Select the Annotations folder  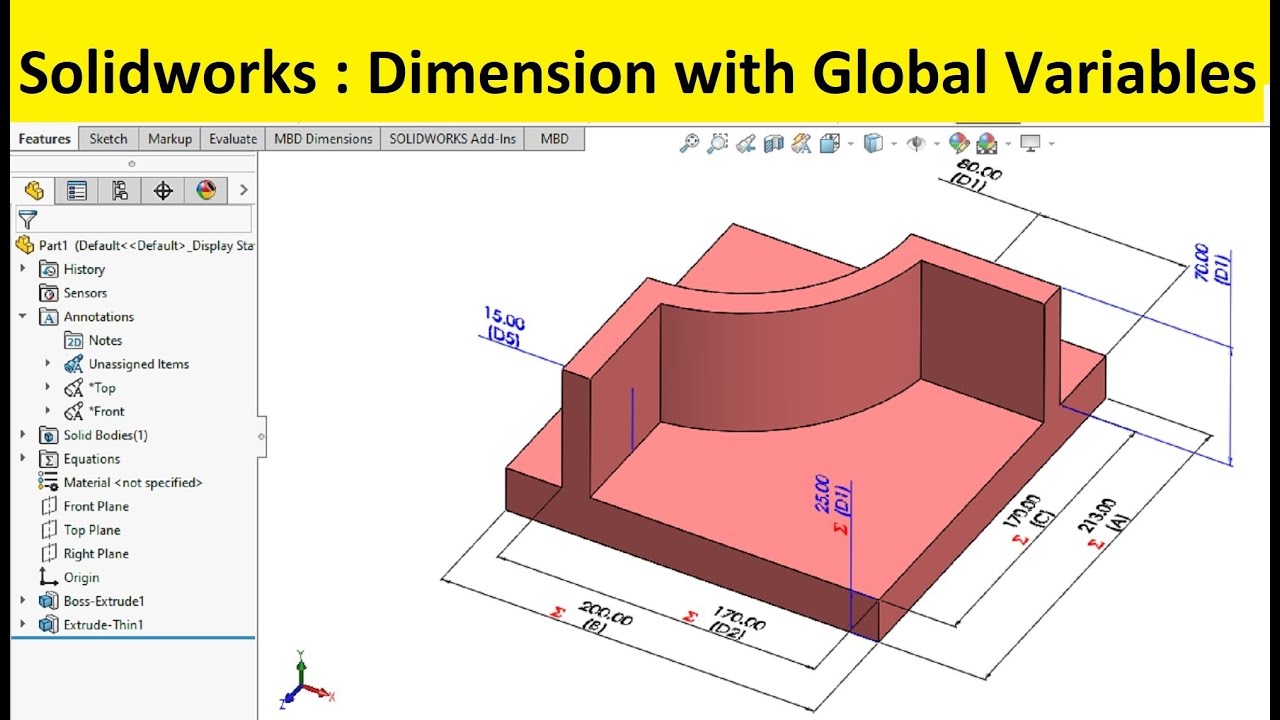(x=86, y=317)
